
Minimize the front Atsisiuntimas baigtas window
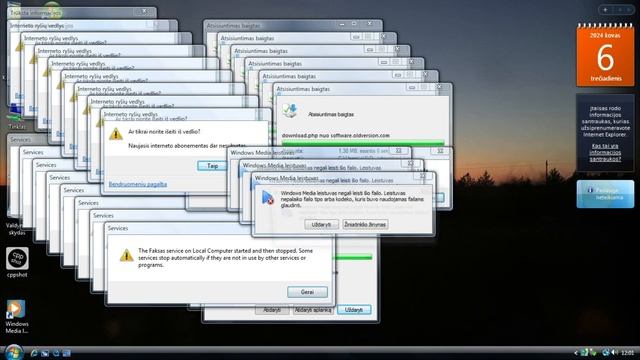pyautogui.click(x=412, y=87)
